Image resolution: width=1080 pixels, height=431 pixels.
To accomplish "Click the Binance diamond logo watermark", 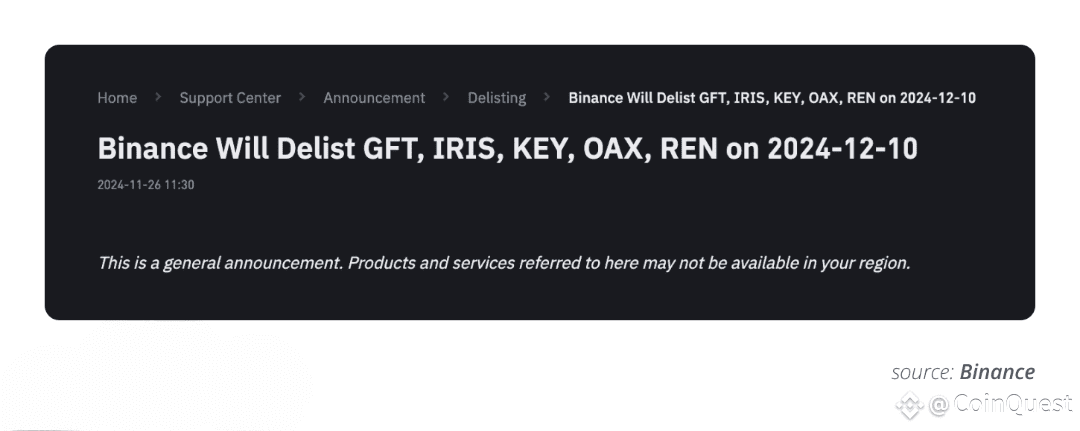I will pos(909,405).
